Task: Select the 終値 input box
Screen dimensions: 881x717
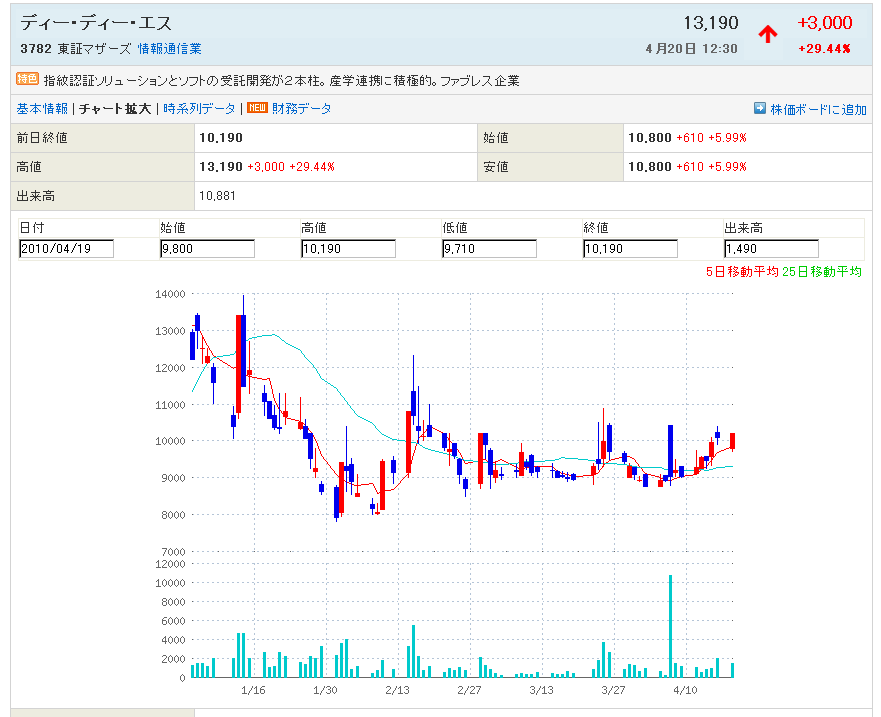Action: 630,249
